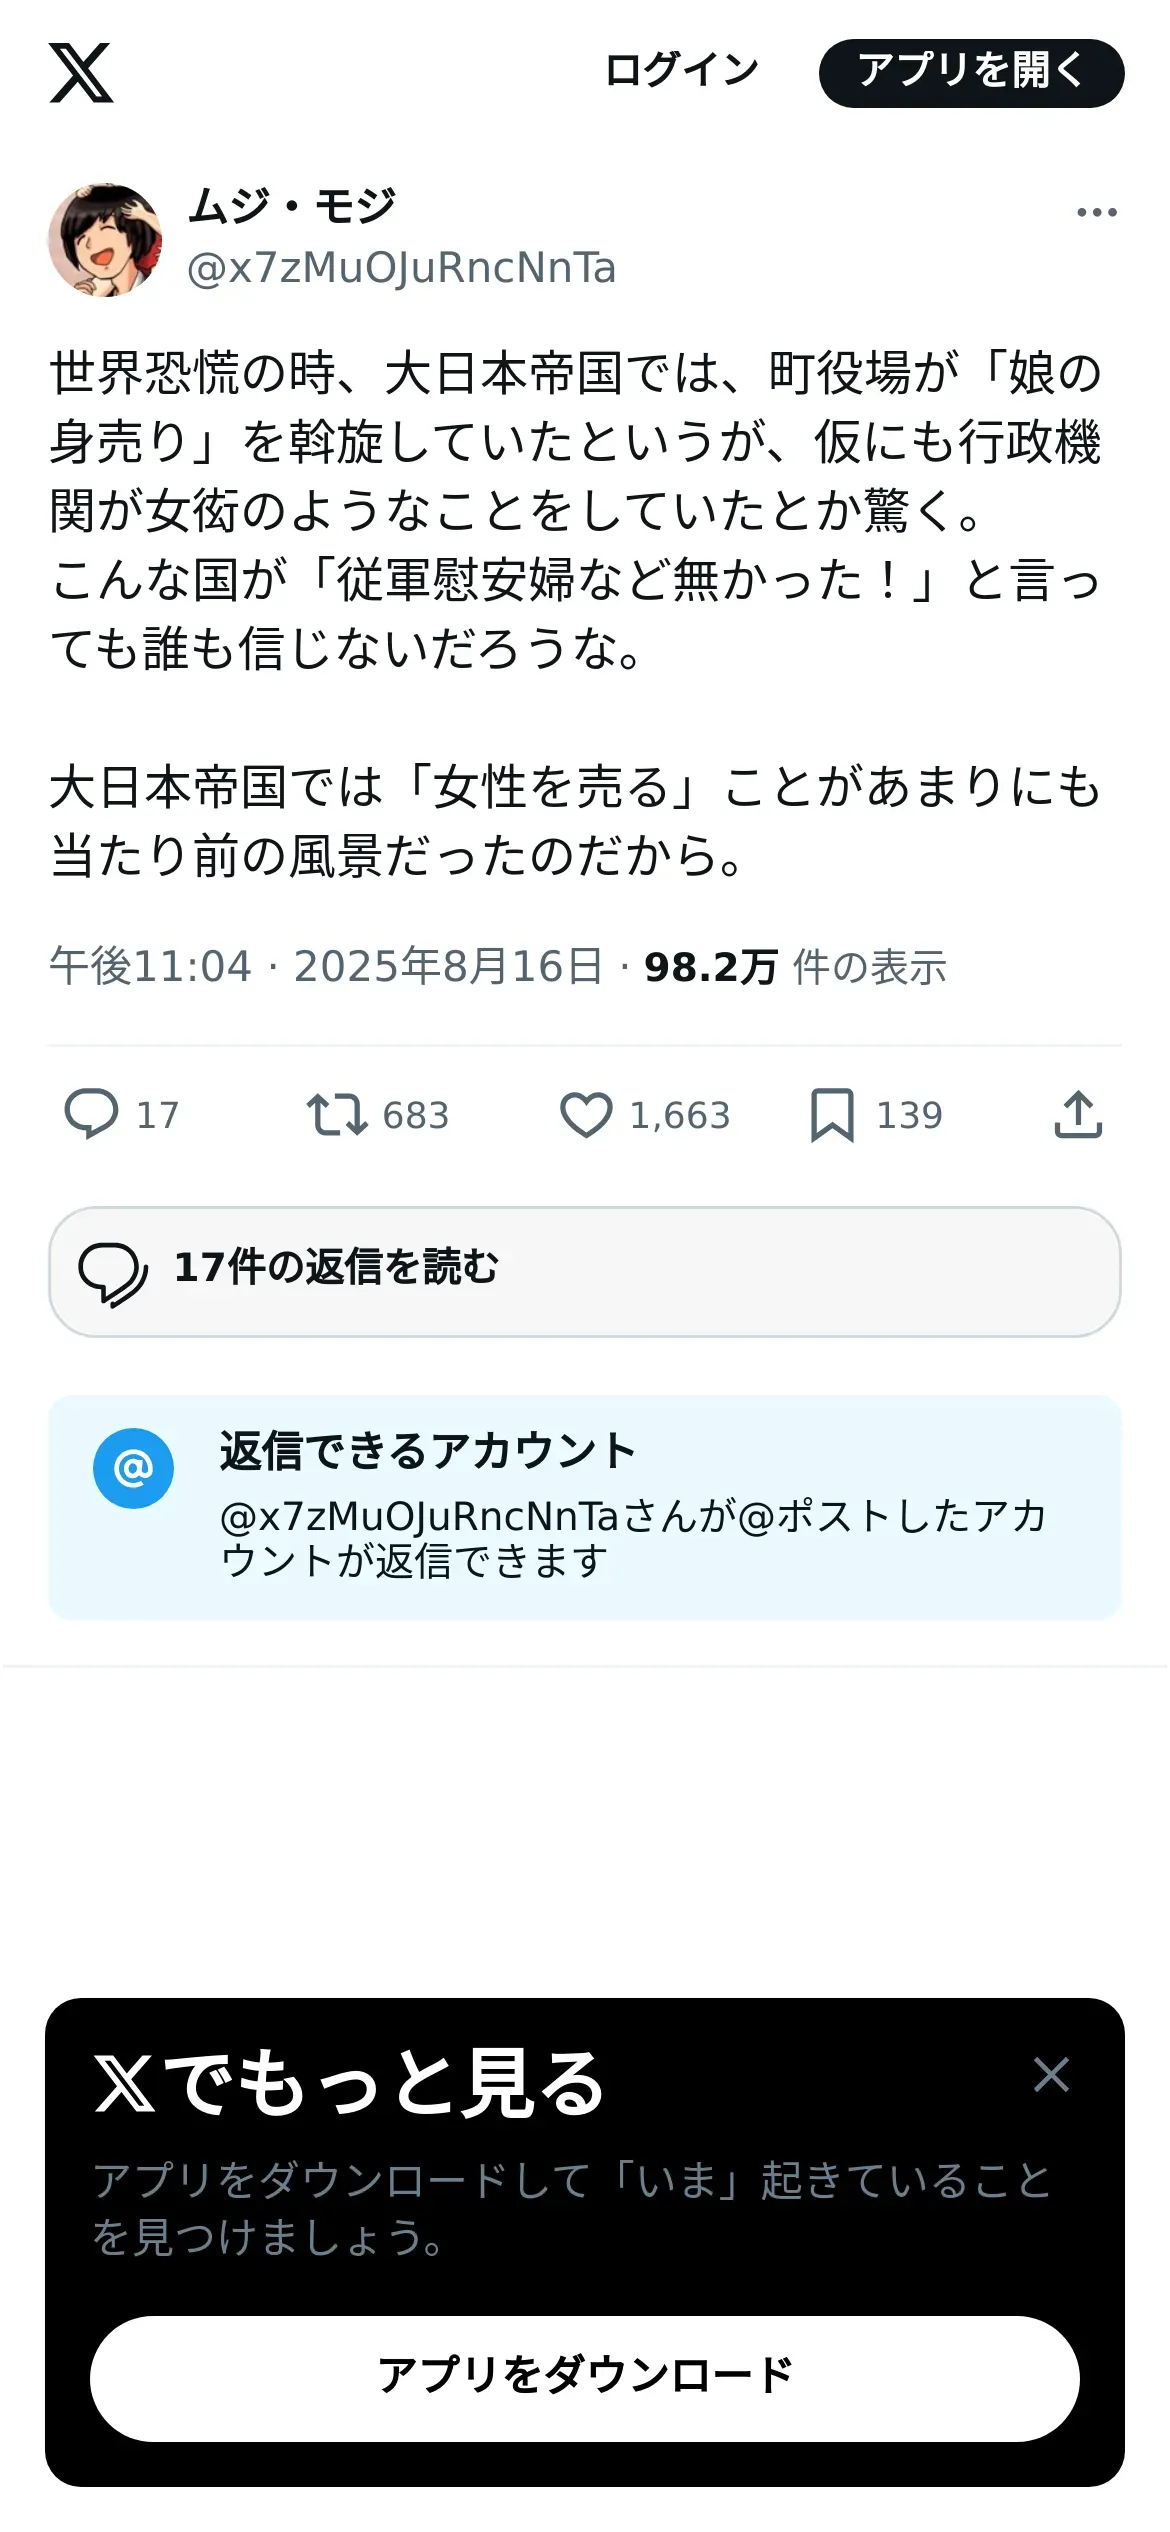This screenshot has width=1170, height=2532.
Task: Click the ムジ・モジ display name
Action: [x=292, y=207]
